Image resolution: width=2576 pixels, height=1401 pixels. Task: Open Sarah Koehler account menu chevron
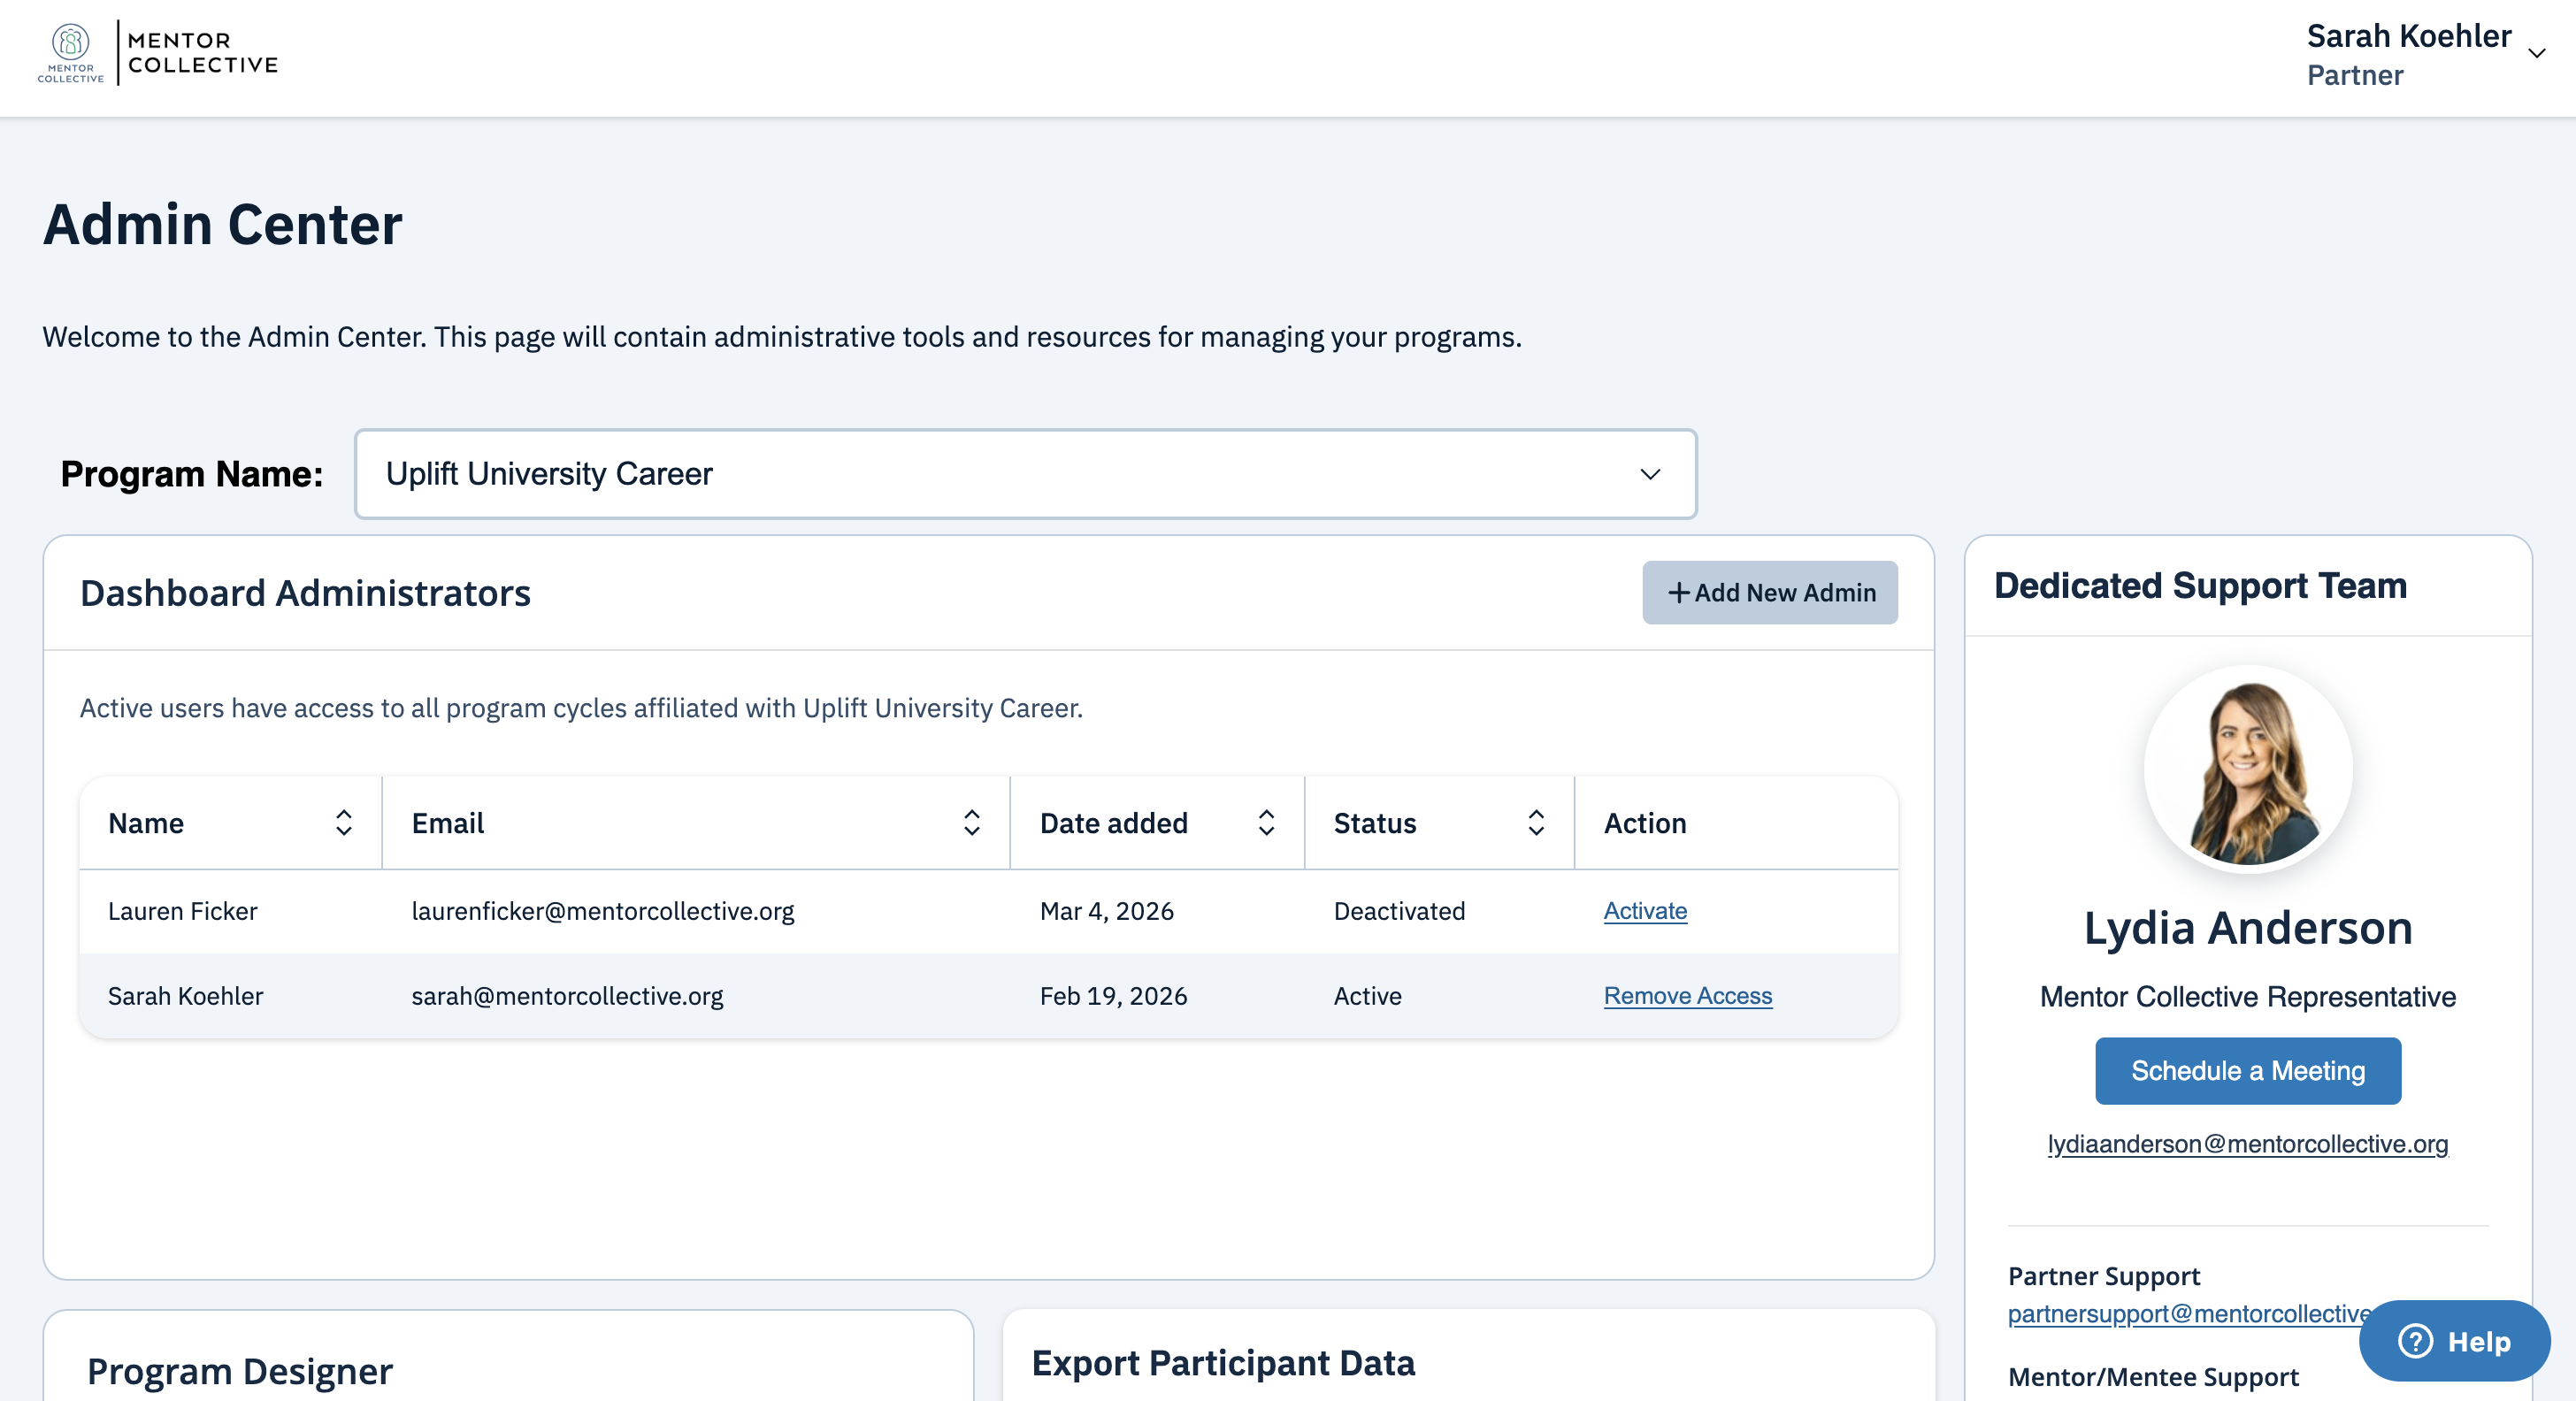click(x=2537, y=53)
